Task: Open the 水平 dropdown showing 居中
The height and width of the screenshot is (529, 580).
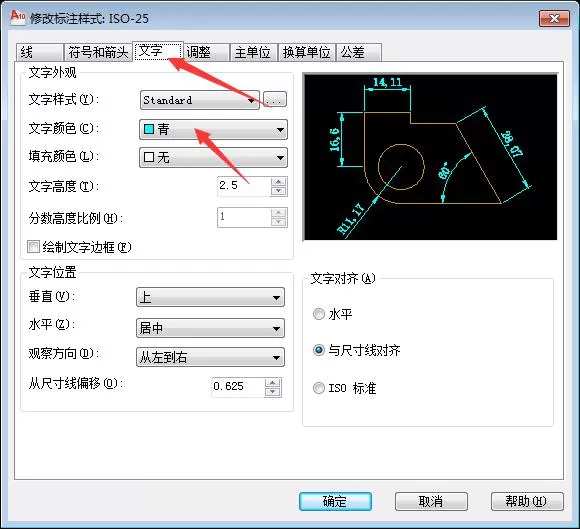Action: (x=210, y=328)
